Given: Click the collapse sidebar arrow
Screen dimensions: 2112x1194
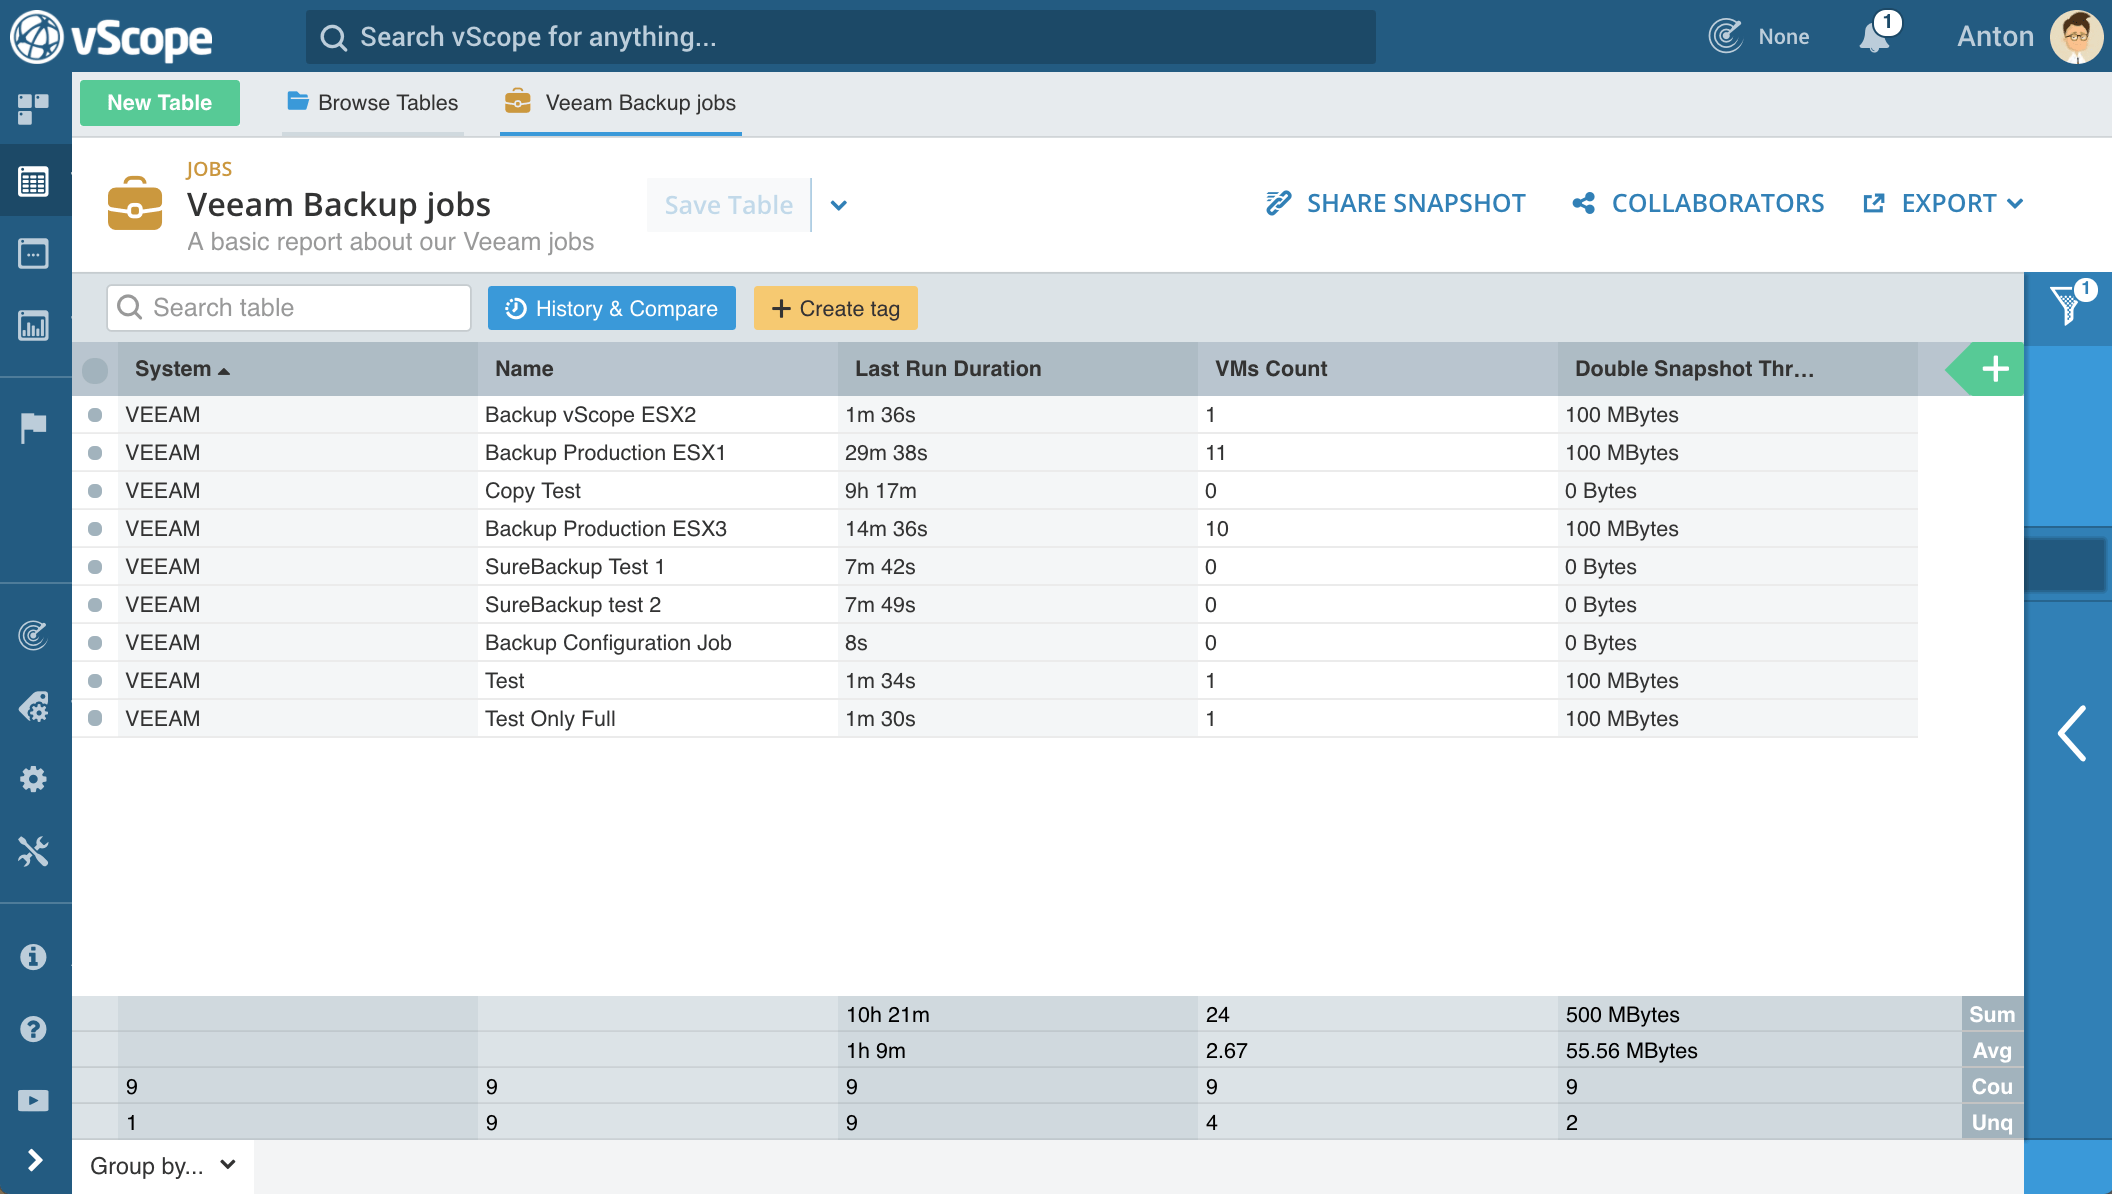Looking at the screenshot, I should pos(2074,733).
